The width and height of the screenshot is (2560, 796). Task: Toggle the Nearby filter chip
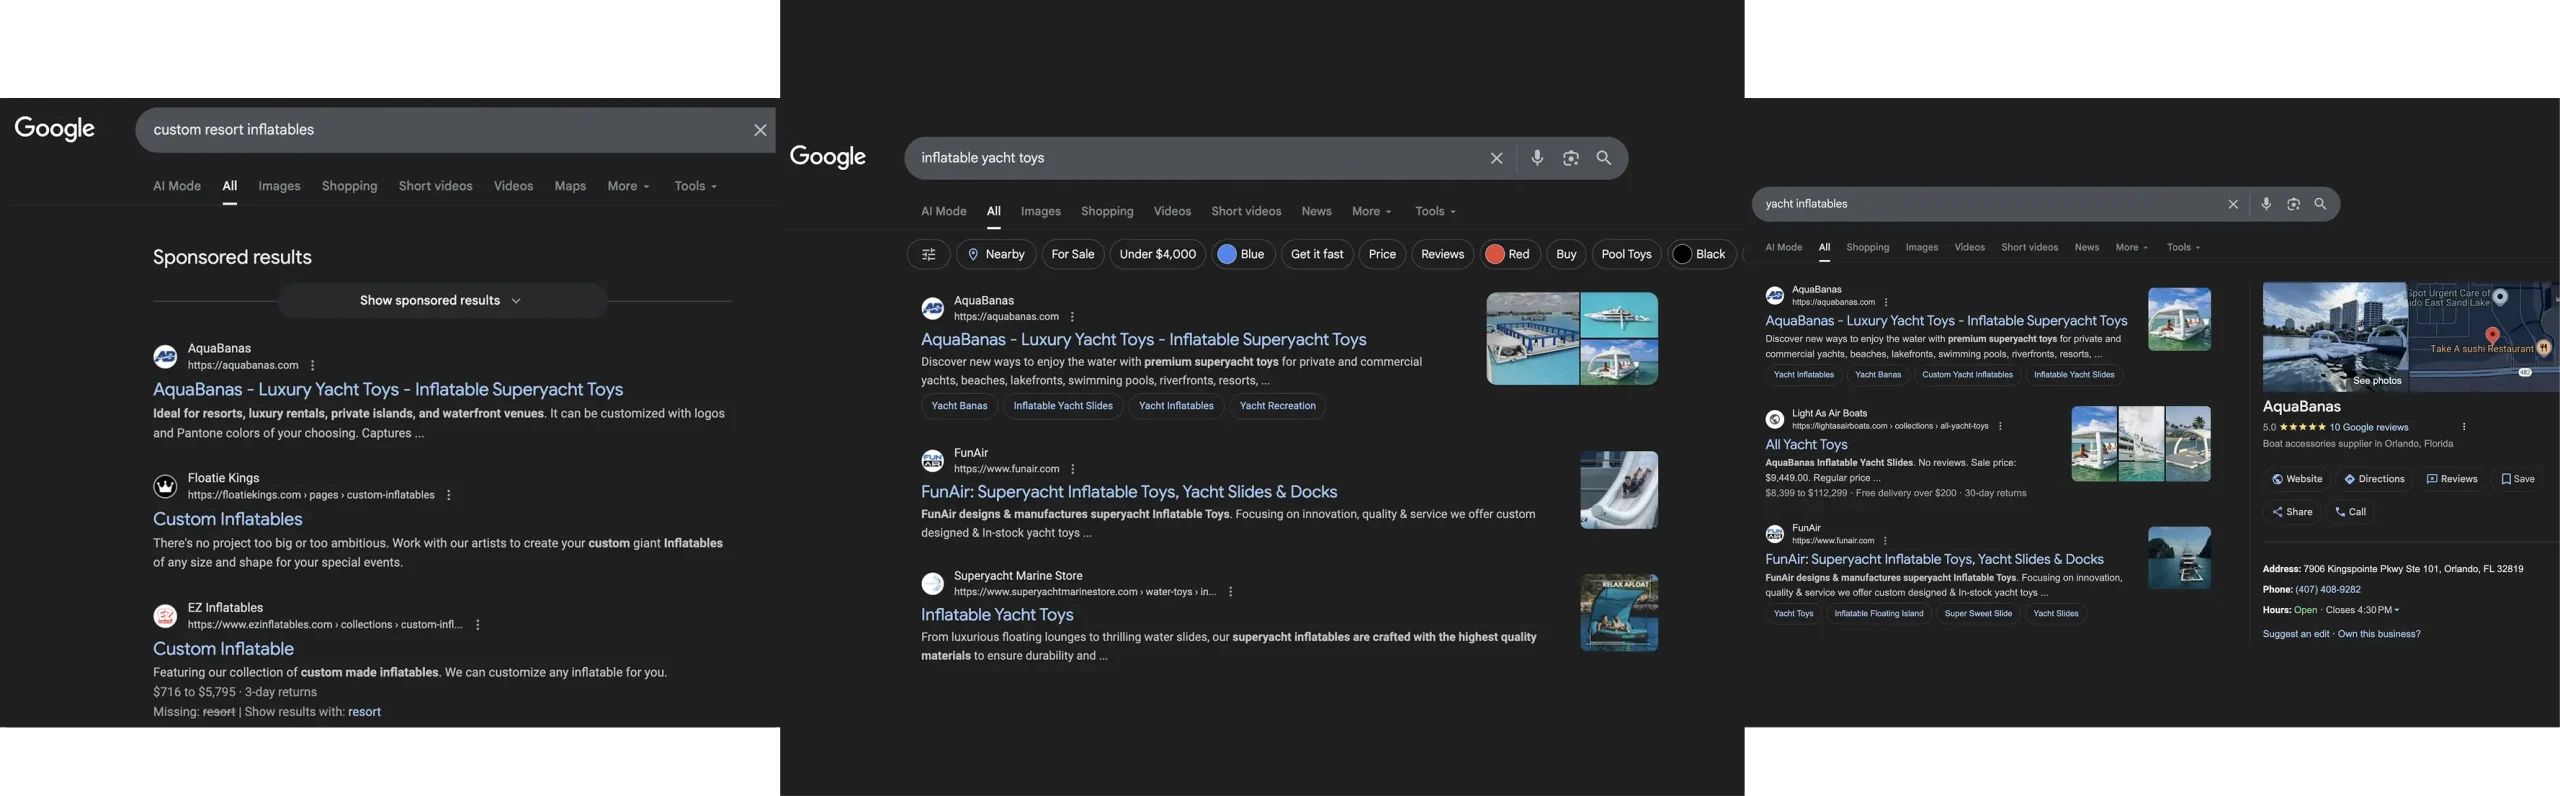coord(995,254)
